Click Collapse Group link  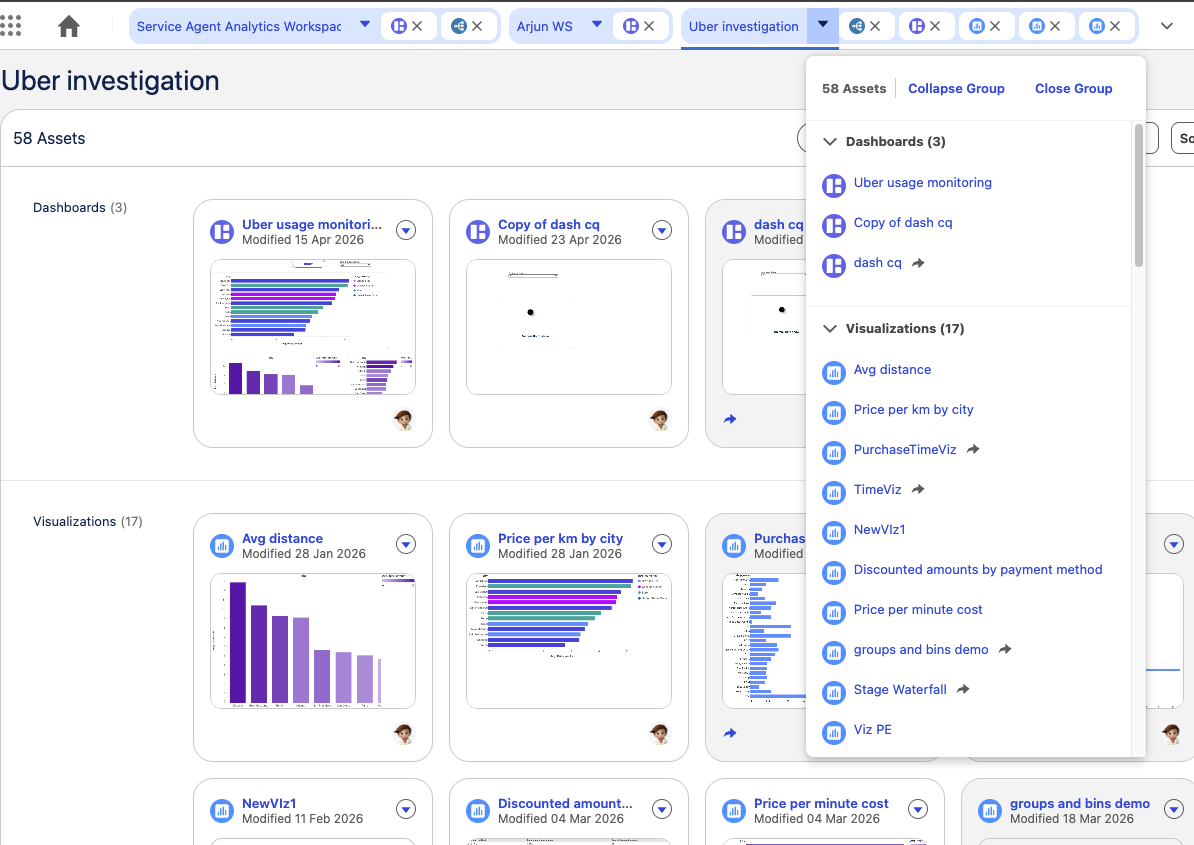tap(956, 88)
